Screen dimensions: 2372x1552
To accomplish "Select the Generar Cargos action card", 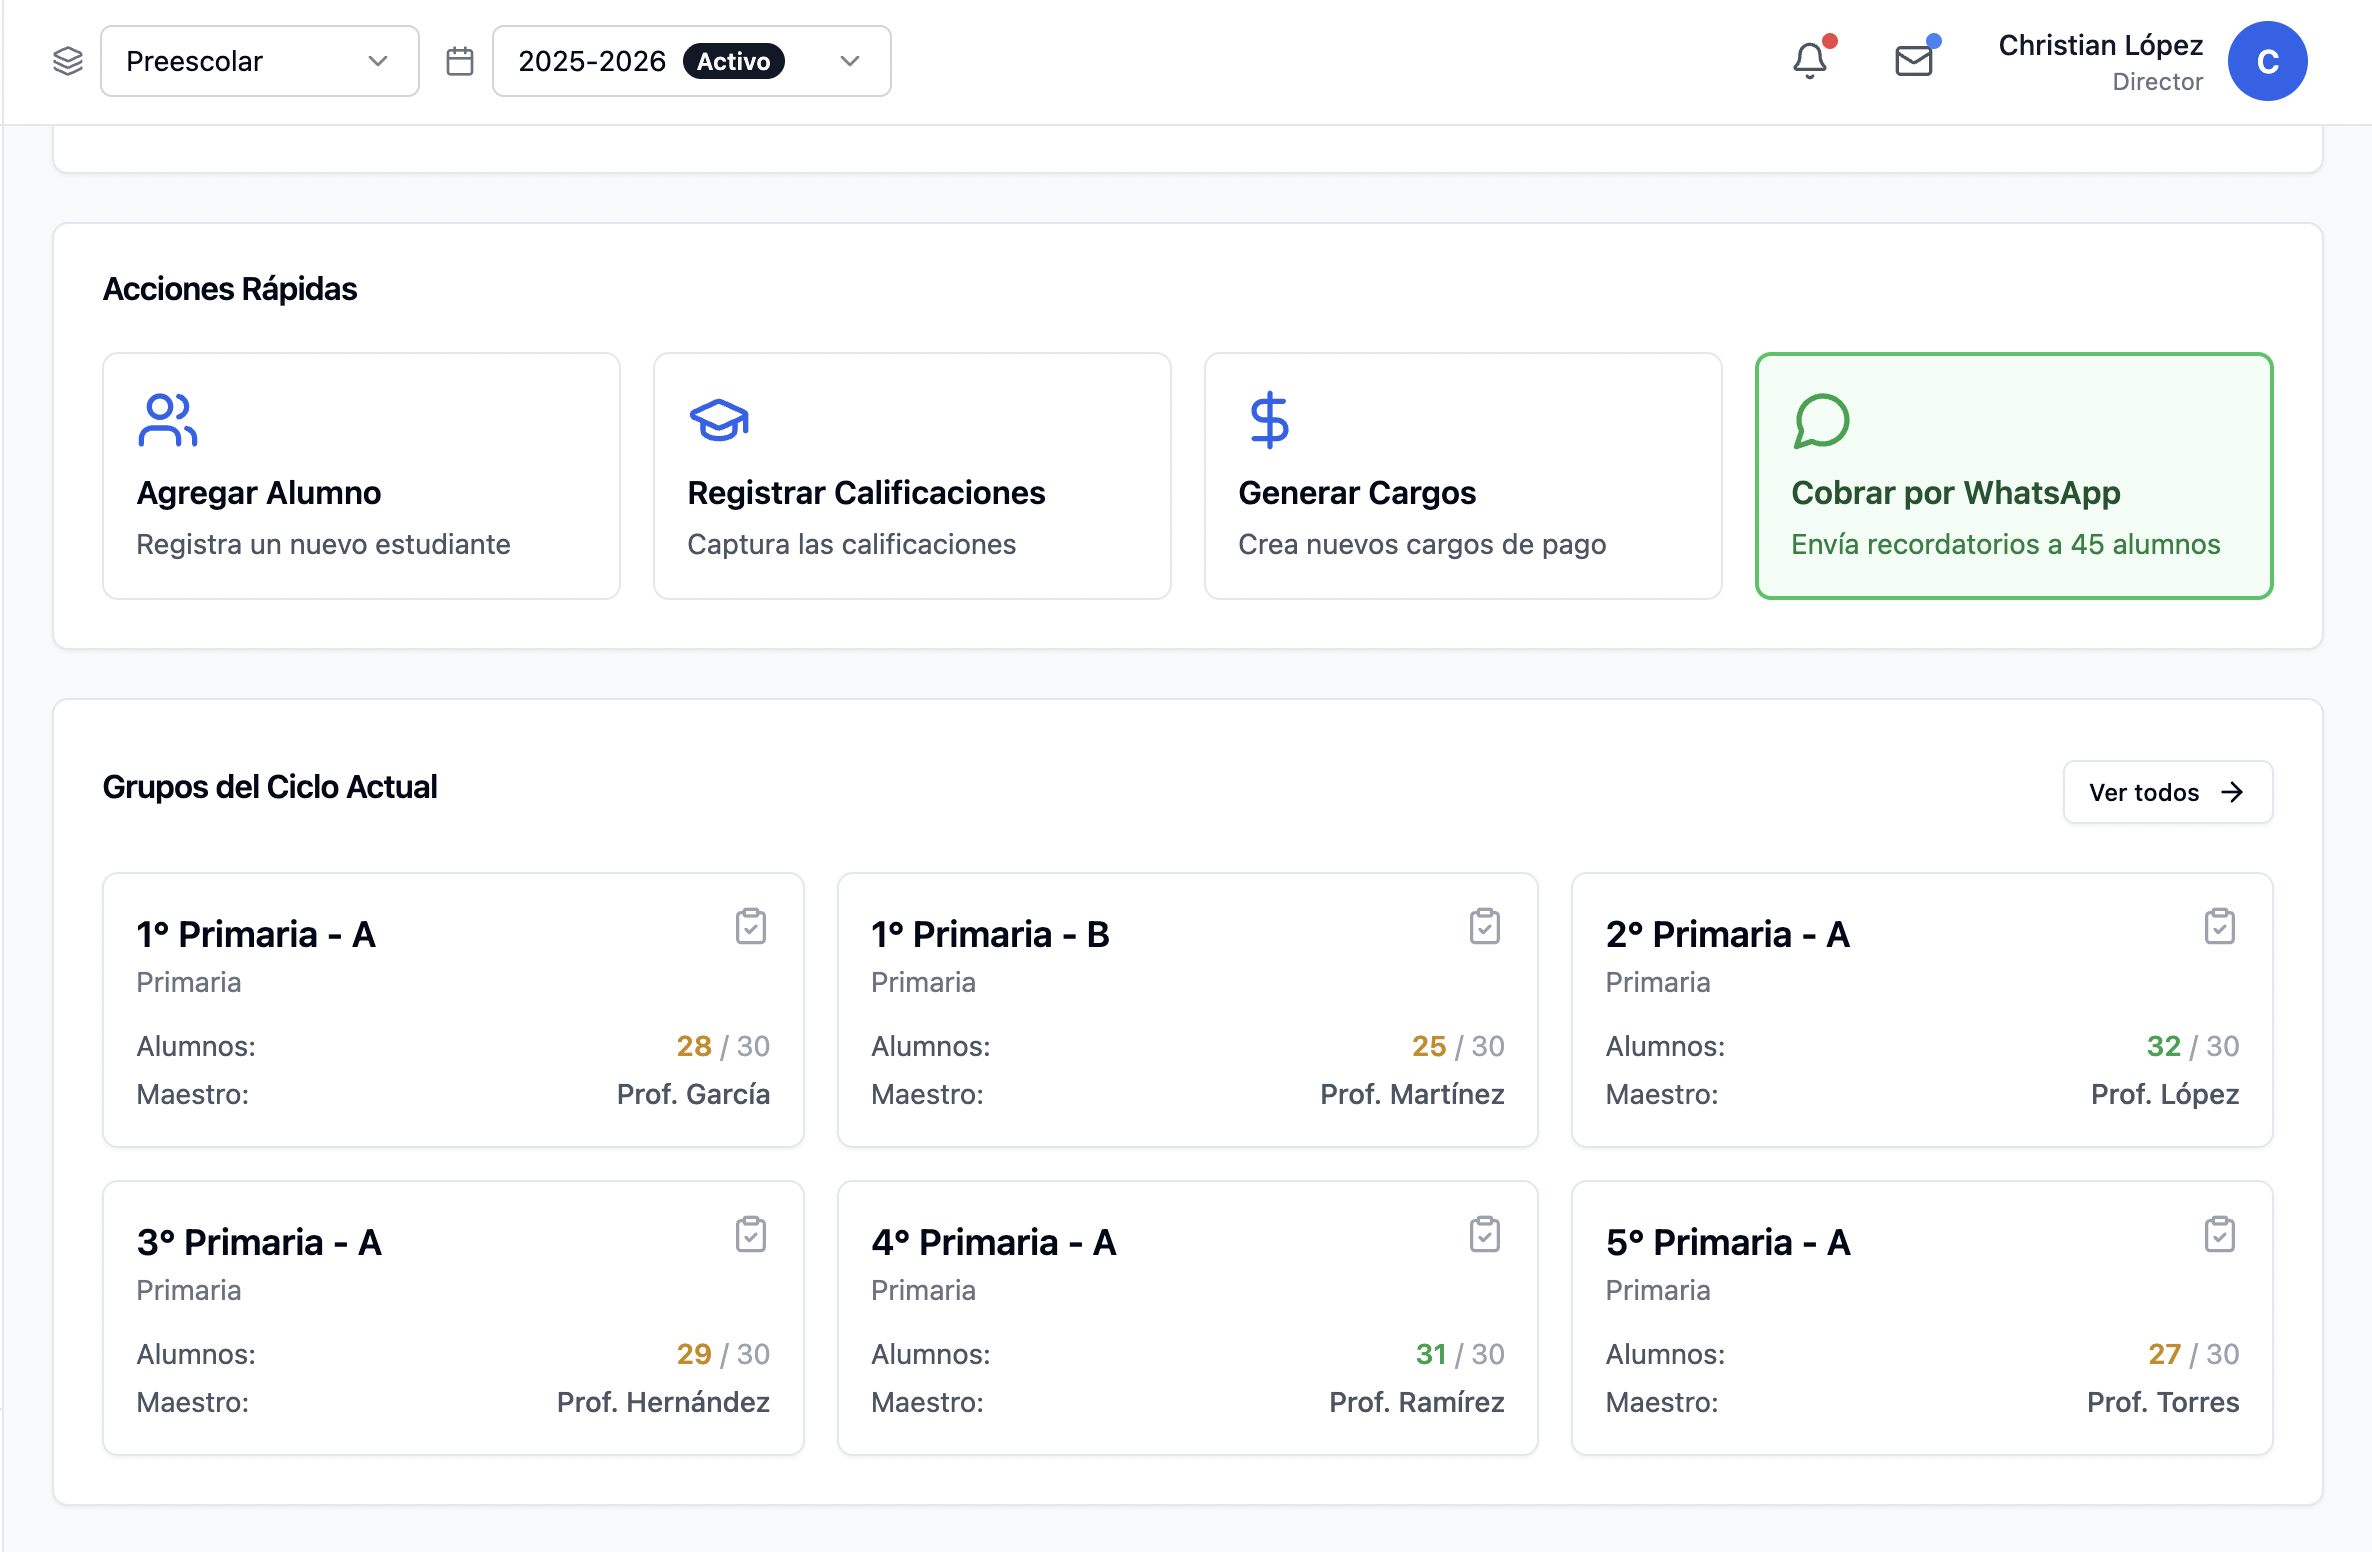I will click(1463, 476).
